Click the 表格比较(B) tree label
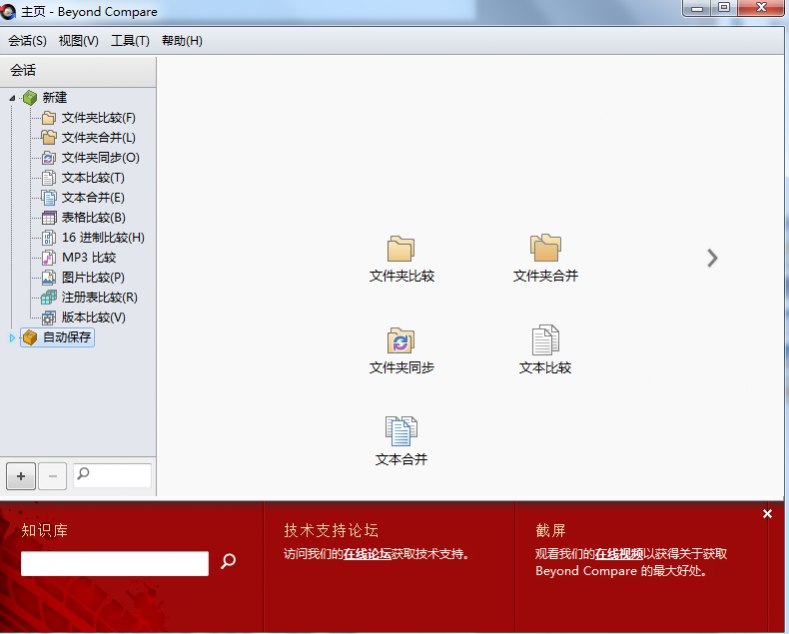 click(x=94, y=217)
